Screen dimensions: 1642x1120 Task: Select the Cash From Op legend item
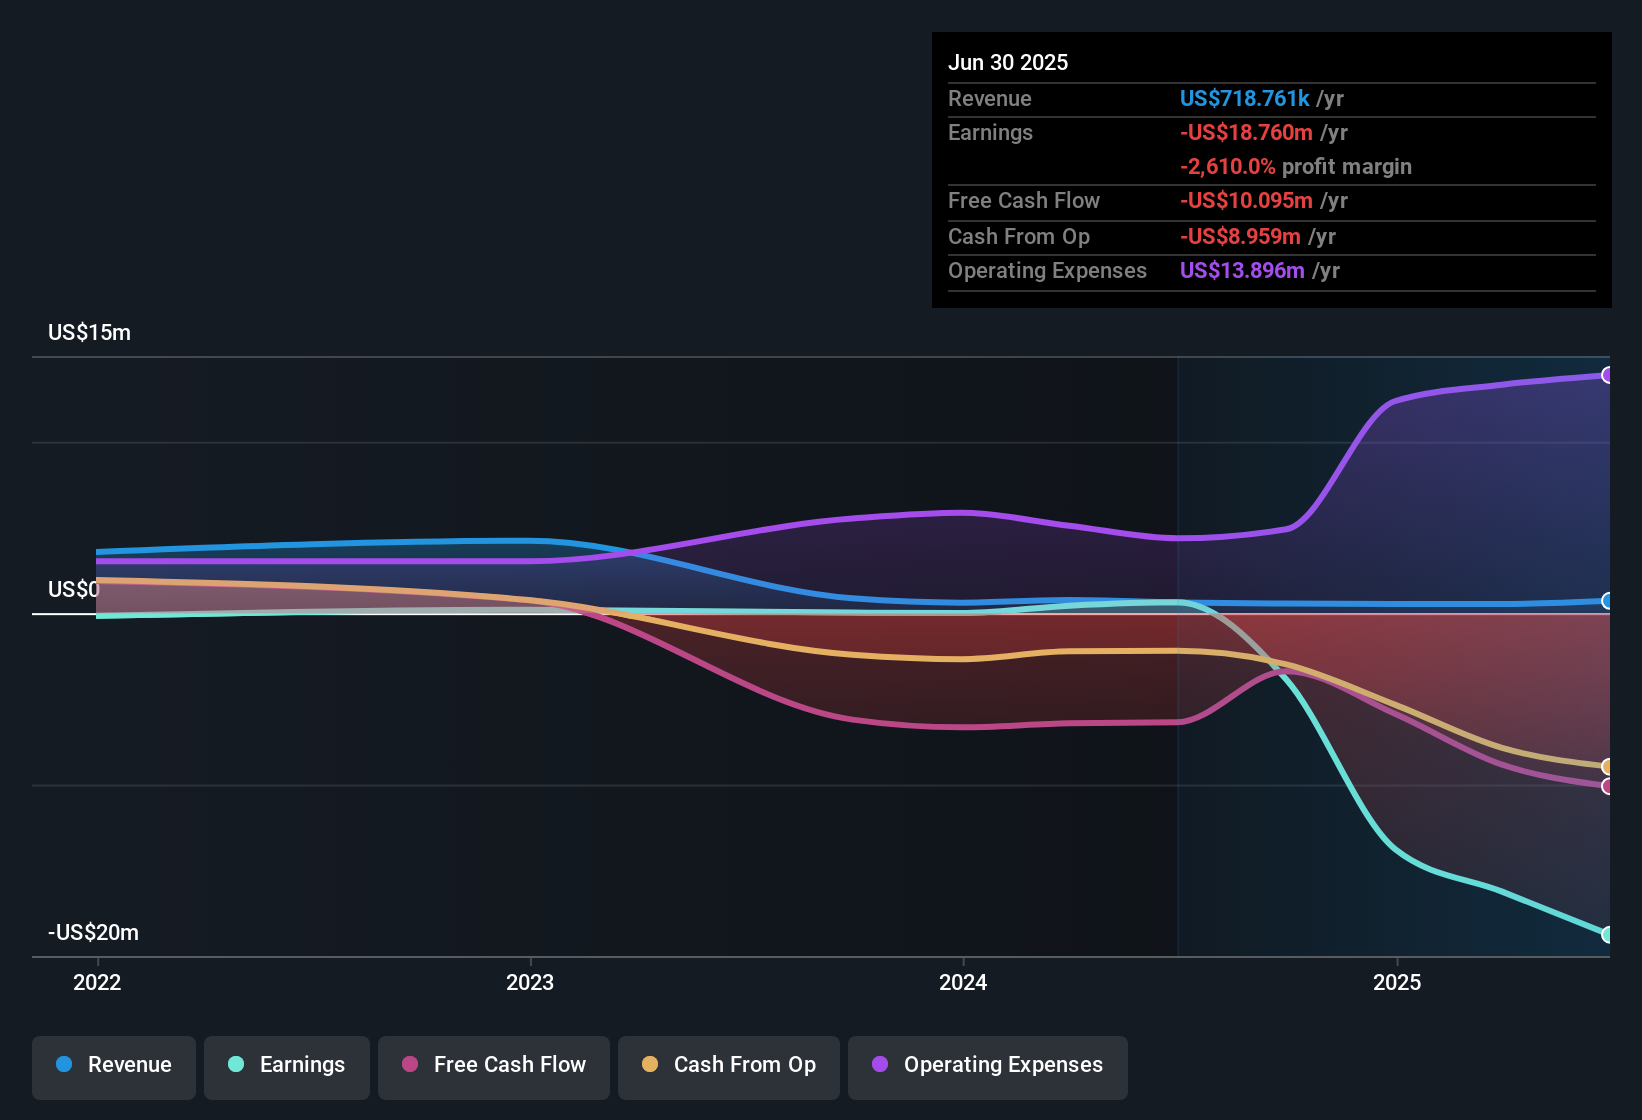coord(728,1065)
